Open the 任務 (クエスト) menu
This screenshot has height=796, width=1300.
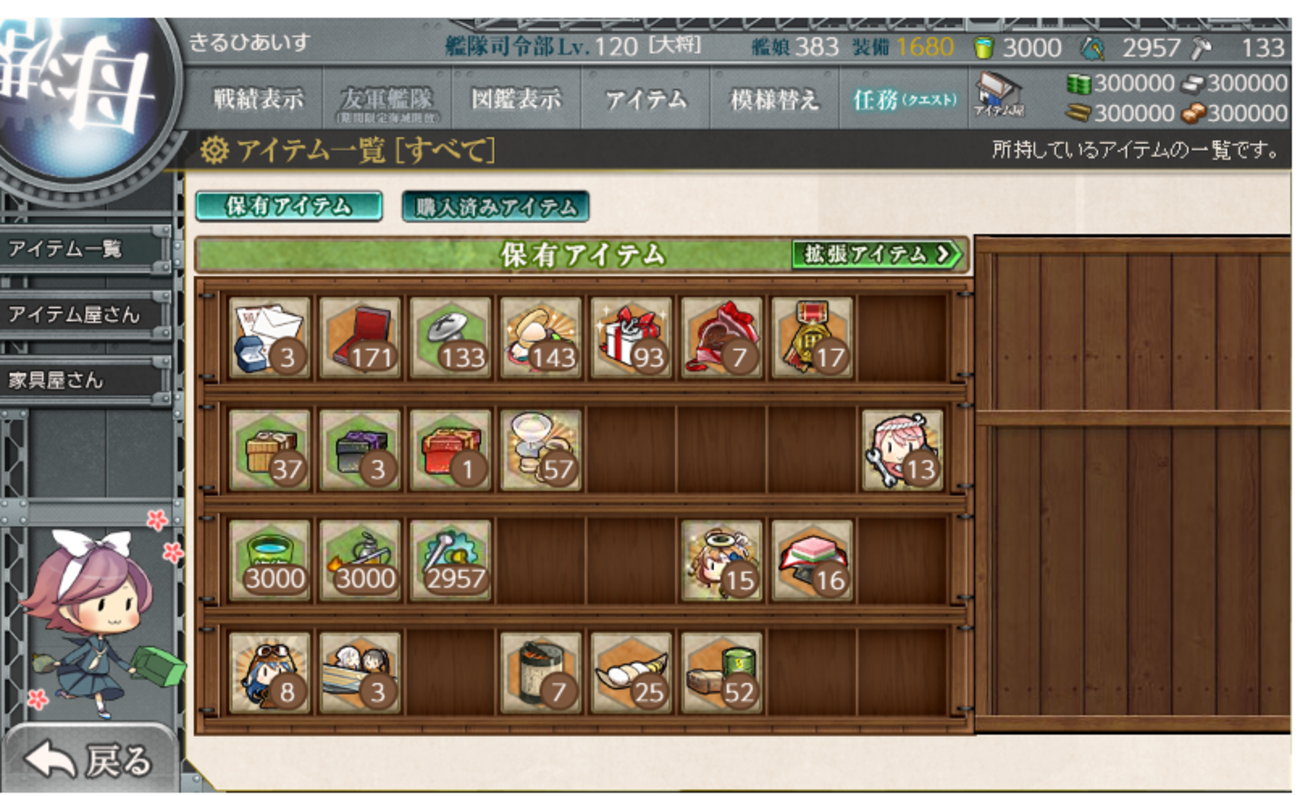tap(904, 99)
